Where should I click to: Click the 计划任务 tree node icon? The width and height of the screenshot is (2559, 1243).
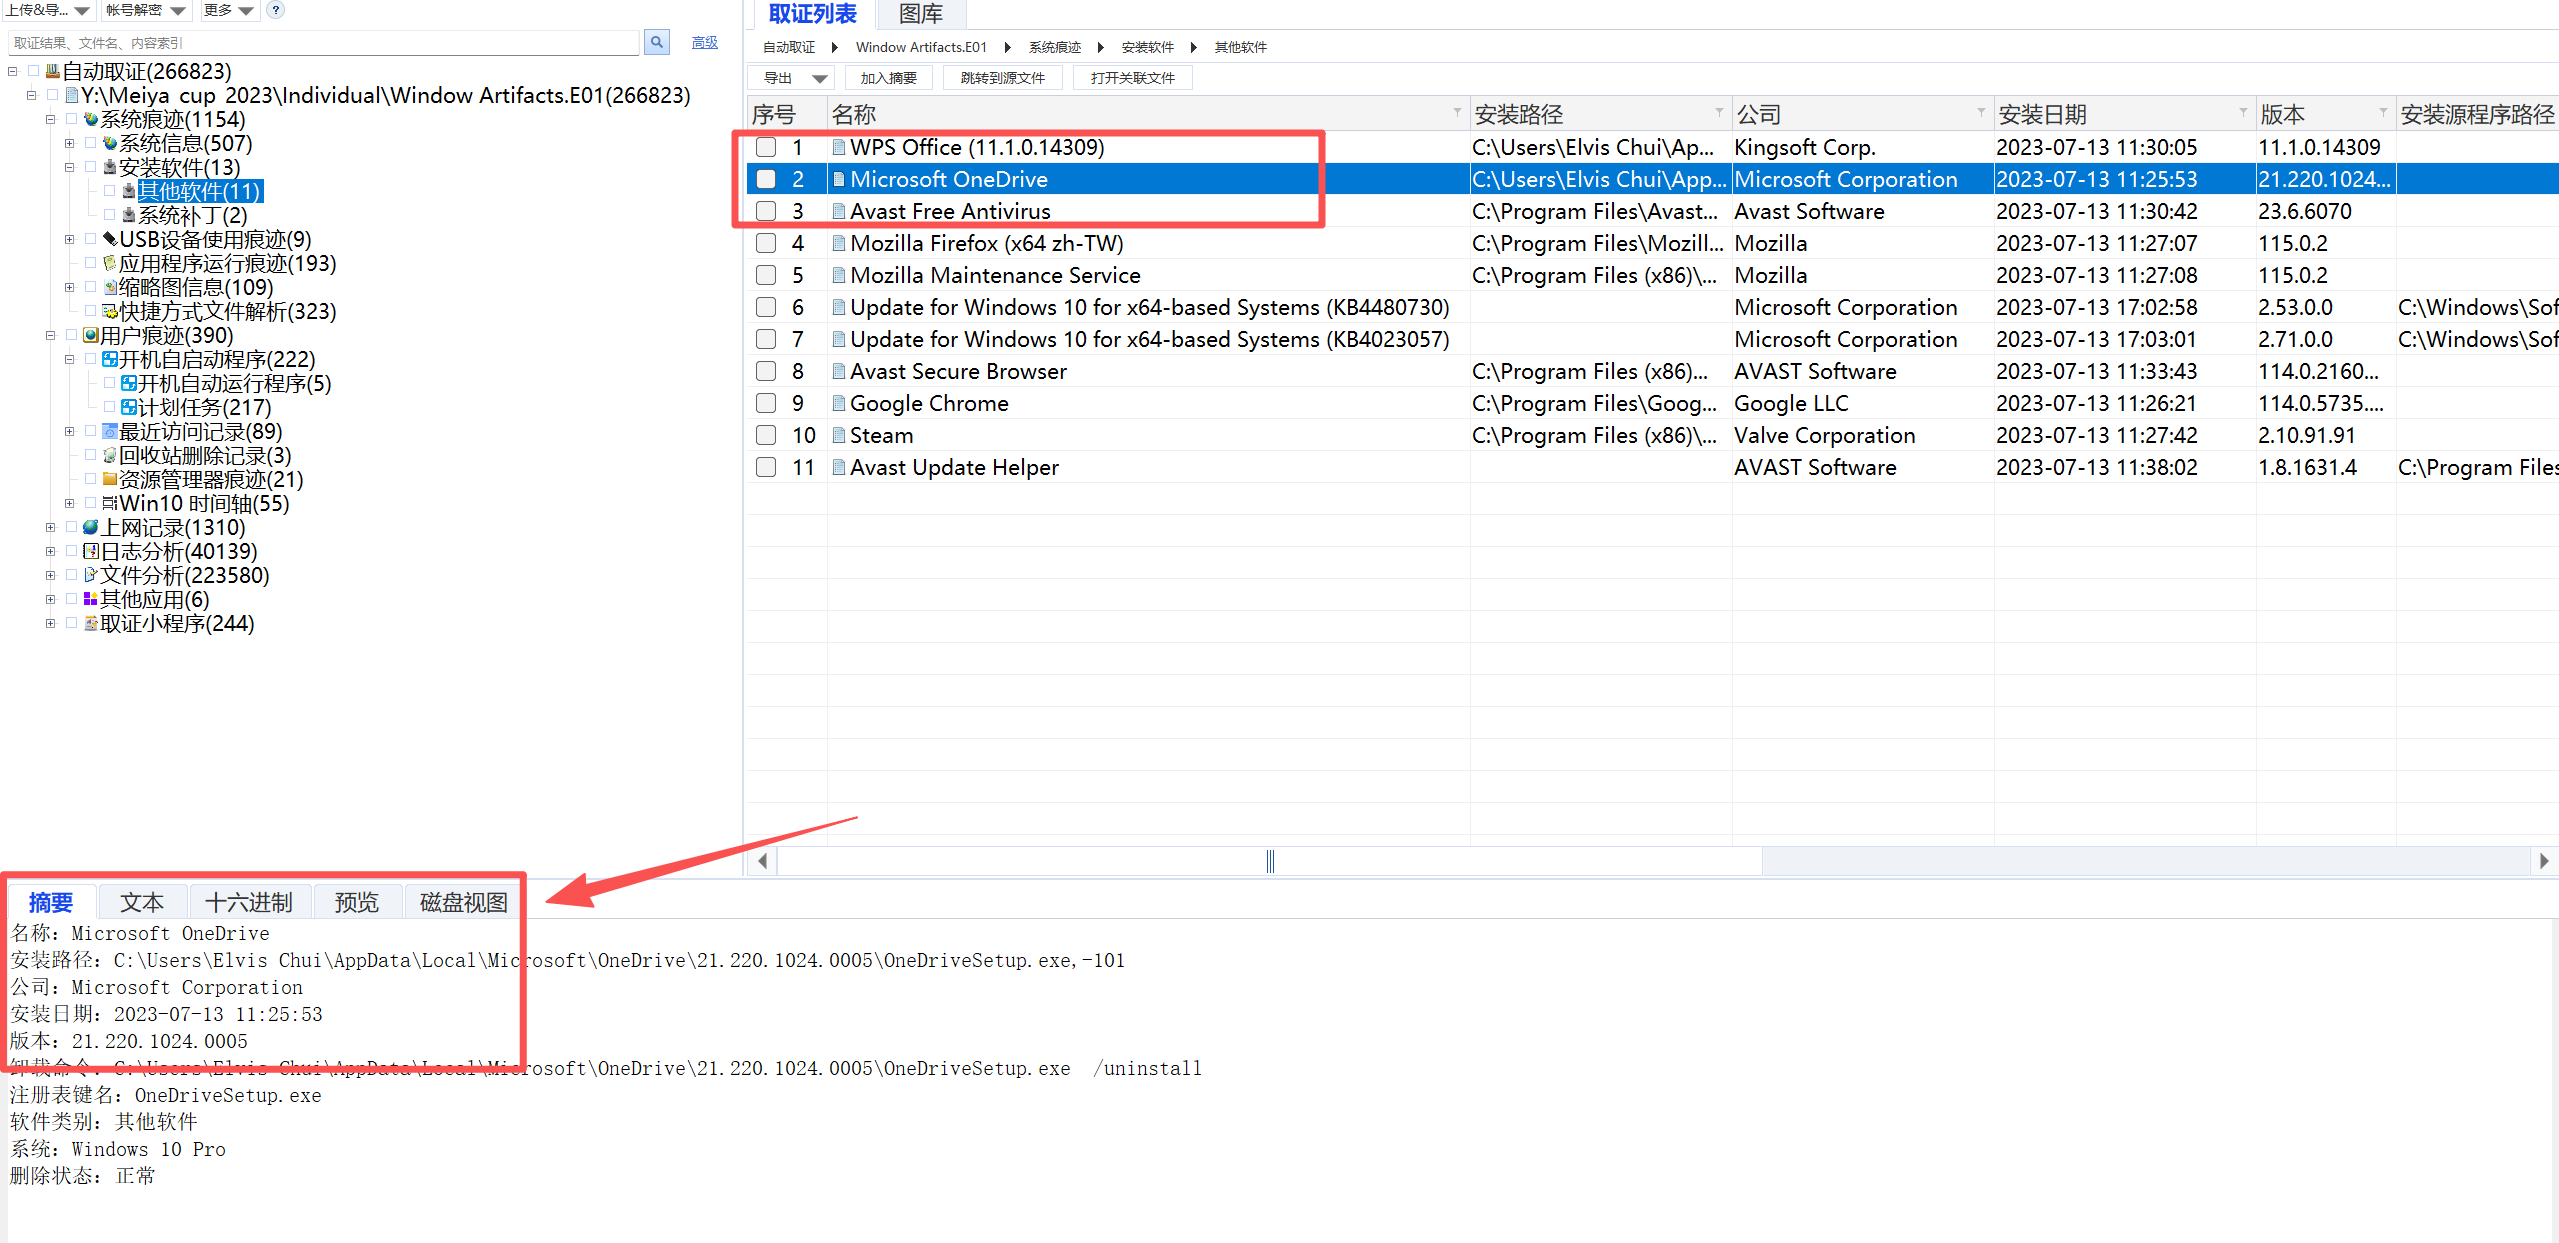point(128,407)
